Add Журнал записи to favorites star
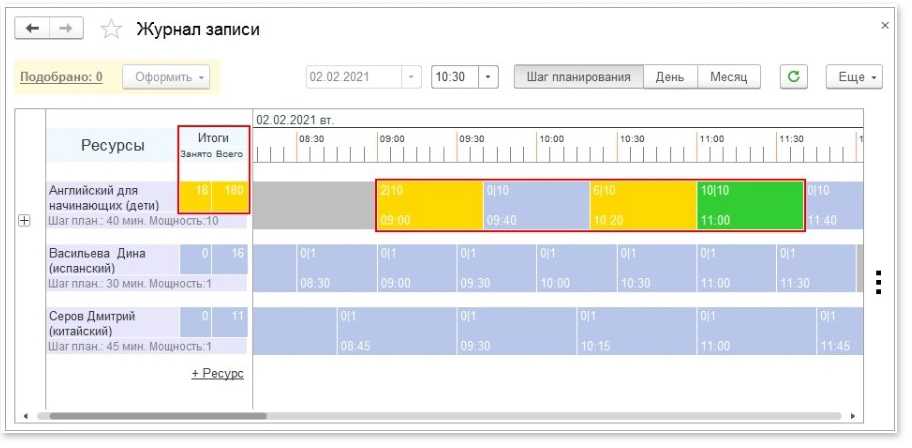This screenshot has height=448, width=912. click(111, 29)
